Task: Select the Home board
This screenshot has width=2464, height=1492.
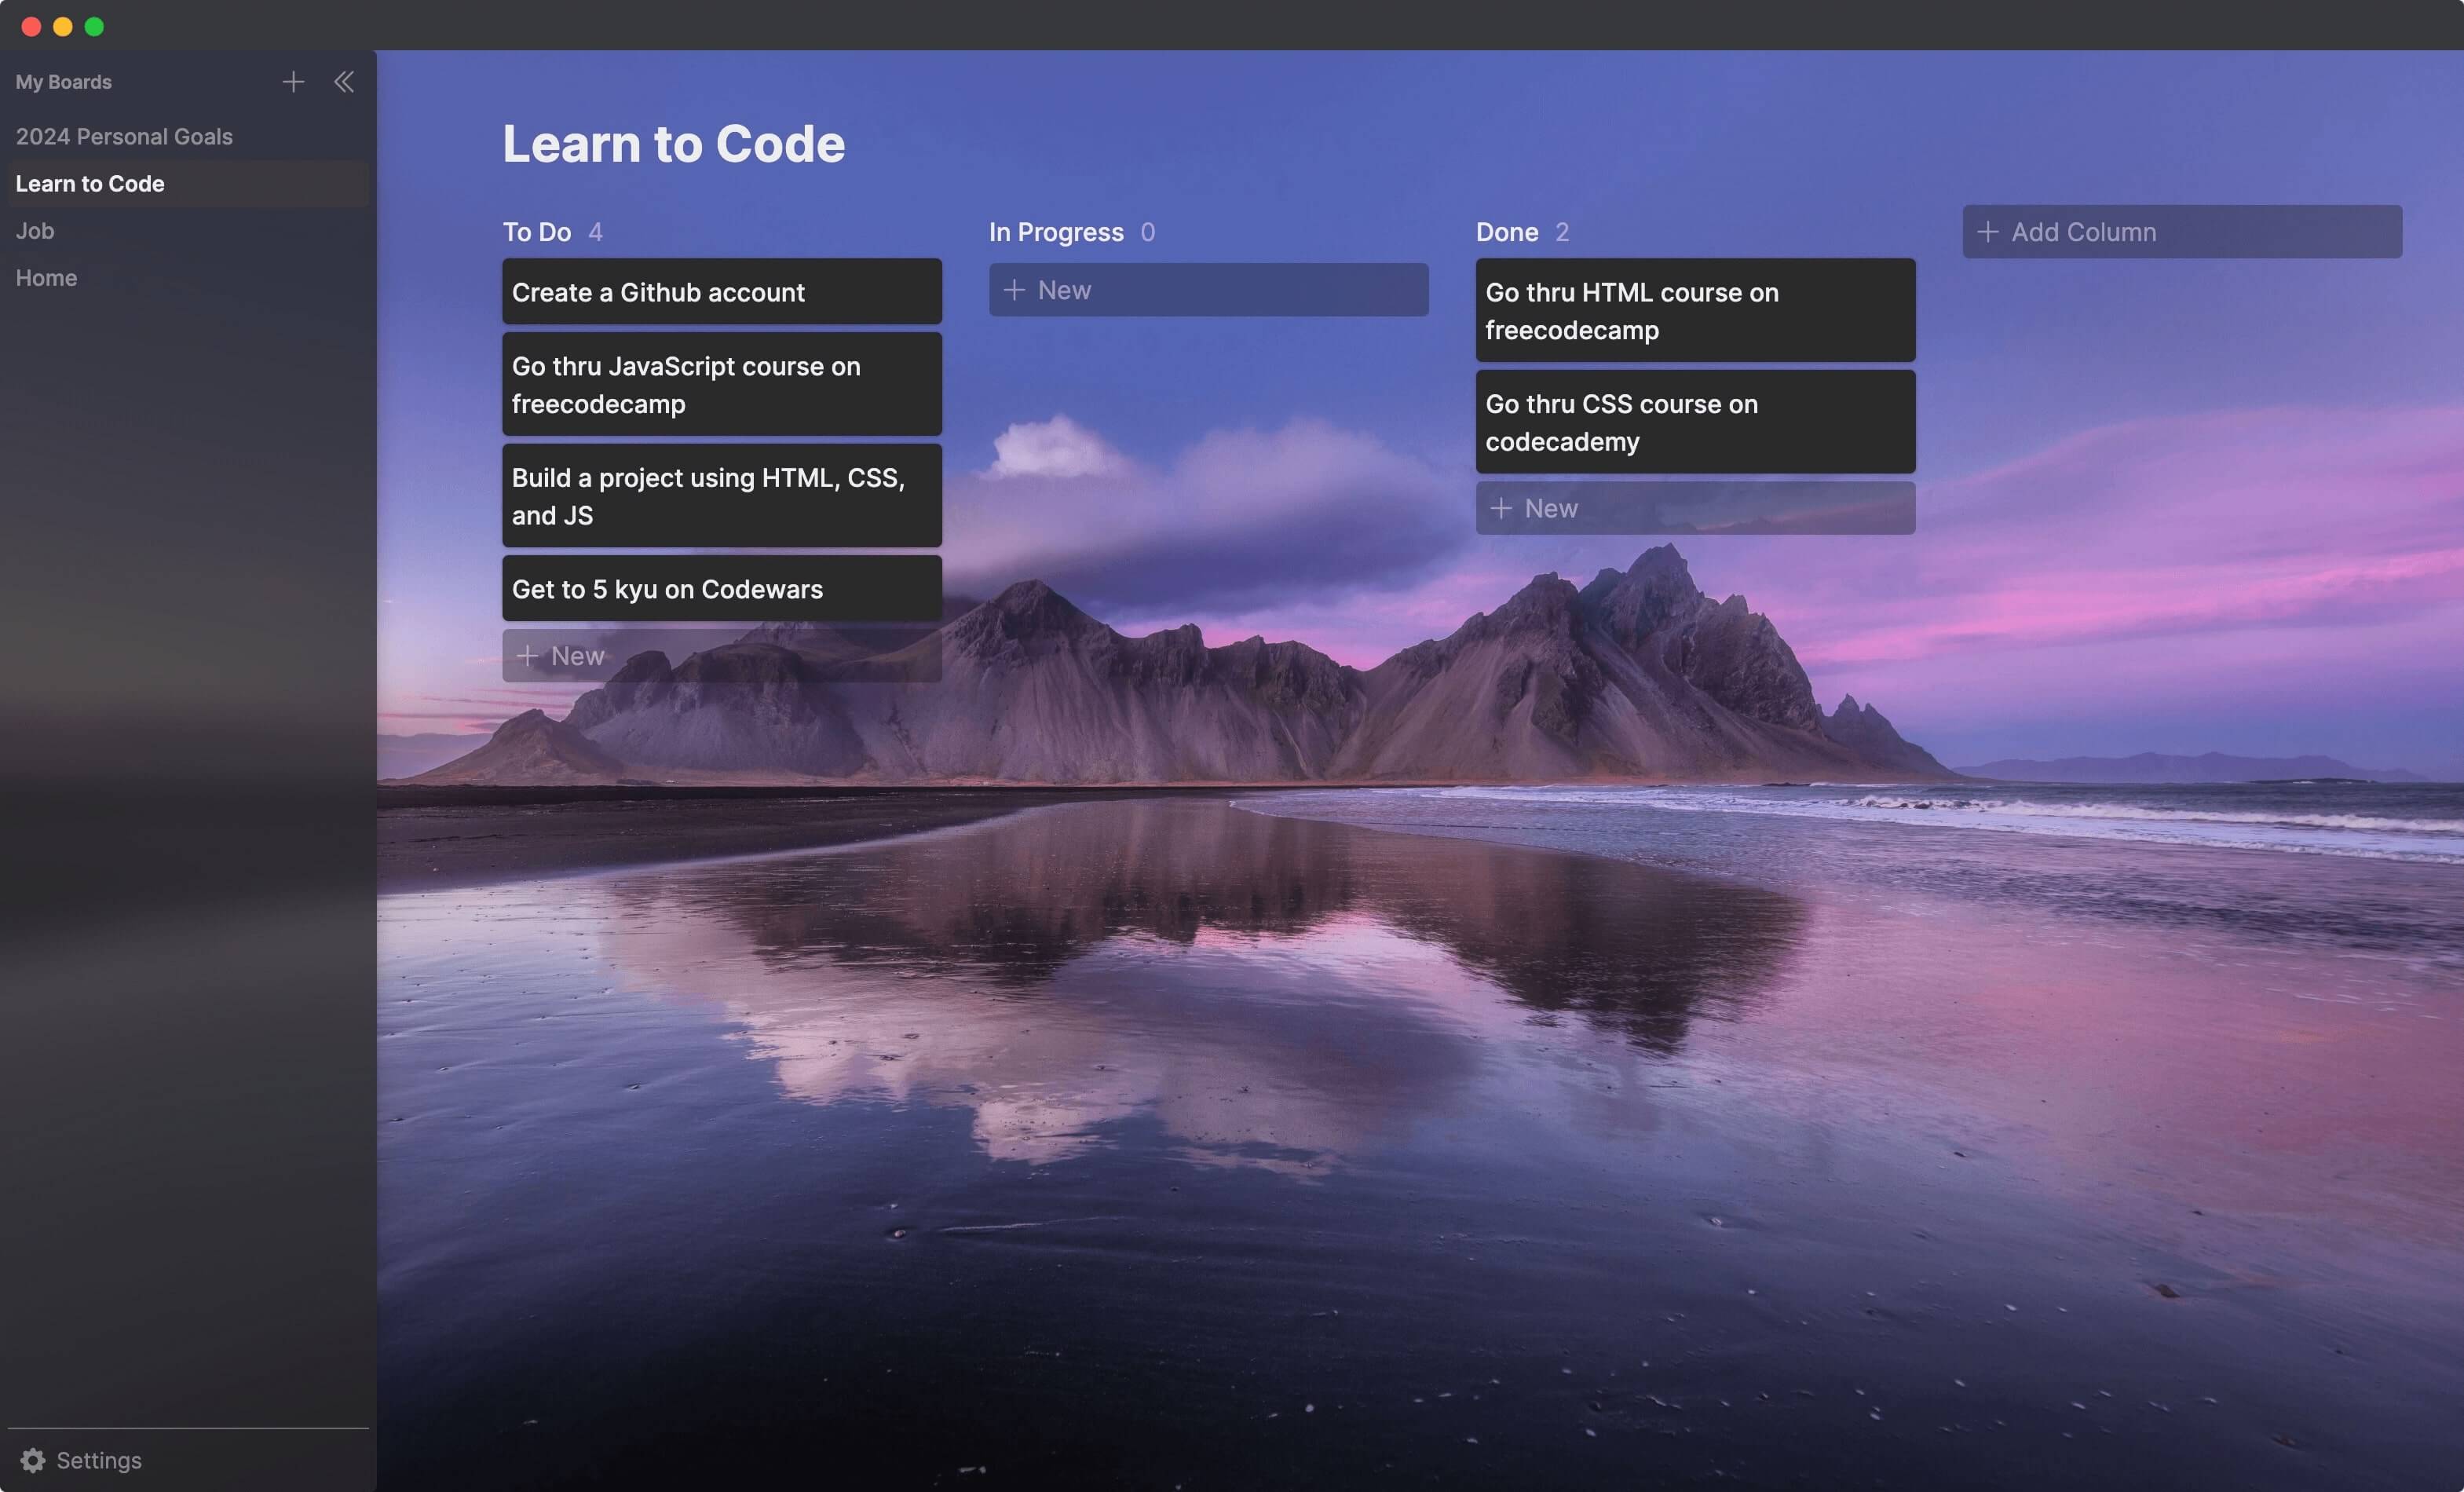Action: coord(46,278)
